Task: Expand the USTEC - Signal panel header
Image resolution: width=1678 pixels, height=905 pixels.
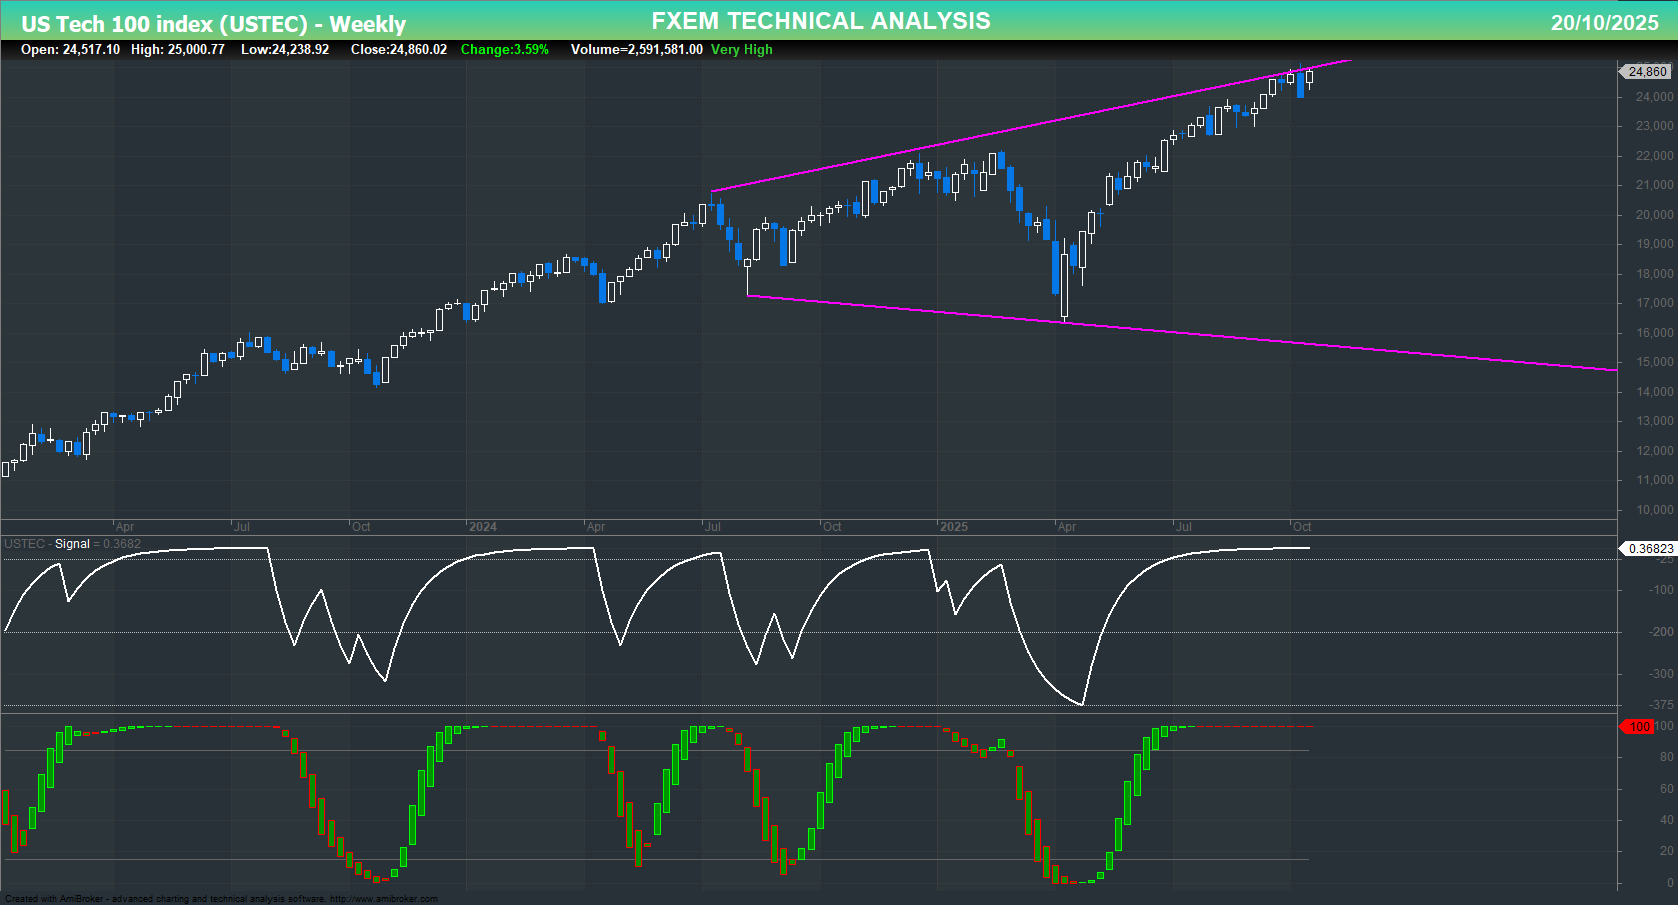Action: coord(47,544)
